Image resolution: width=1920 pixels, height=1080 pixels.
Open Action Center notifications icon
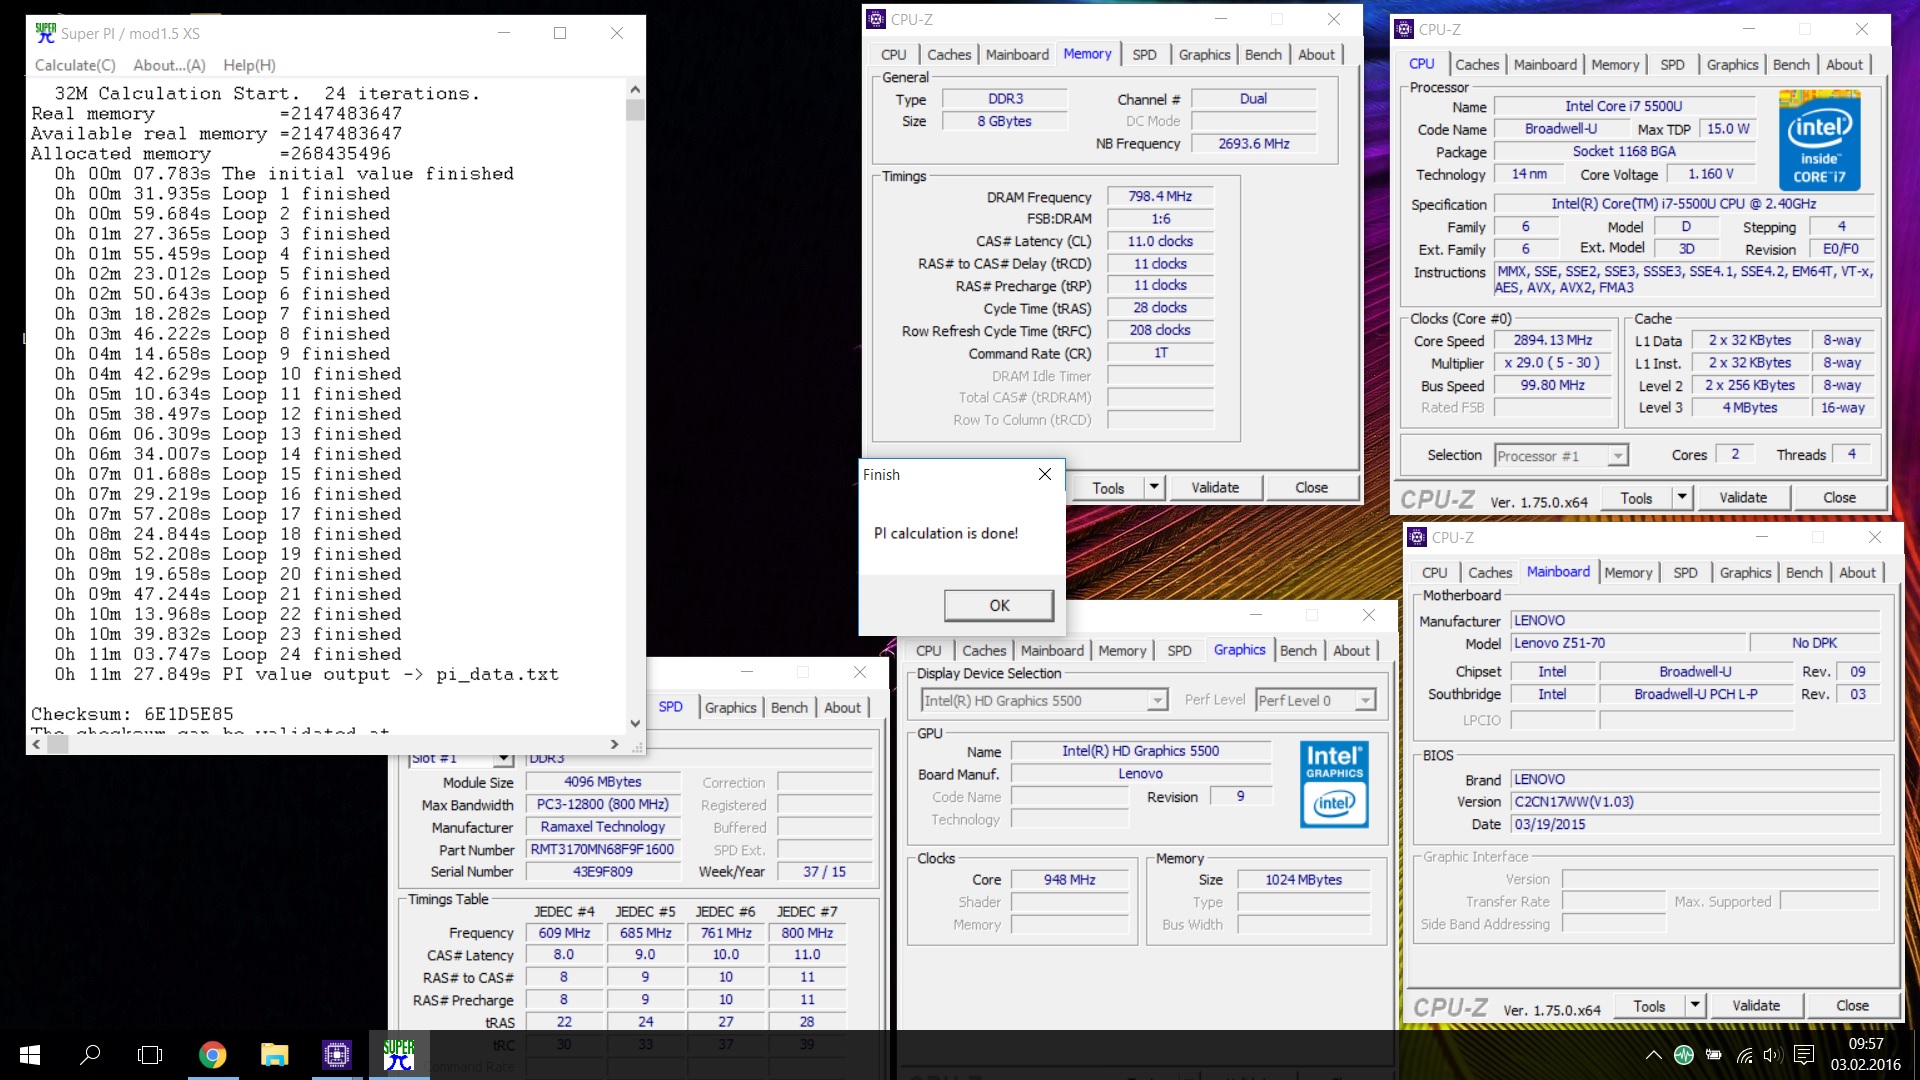click(1804, 1055)
